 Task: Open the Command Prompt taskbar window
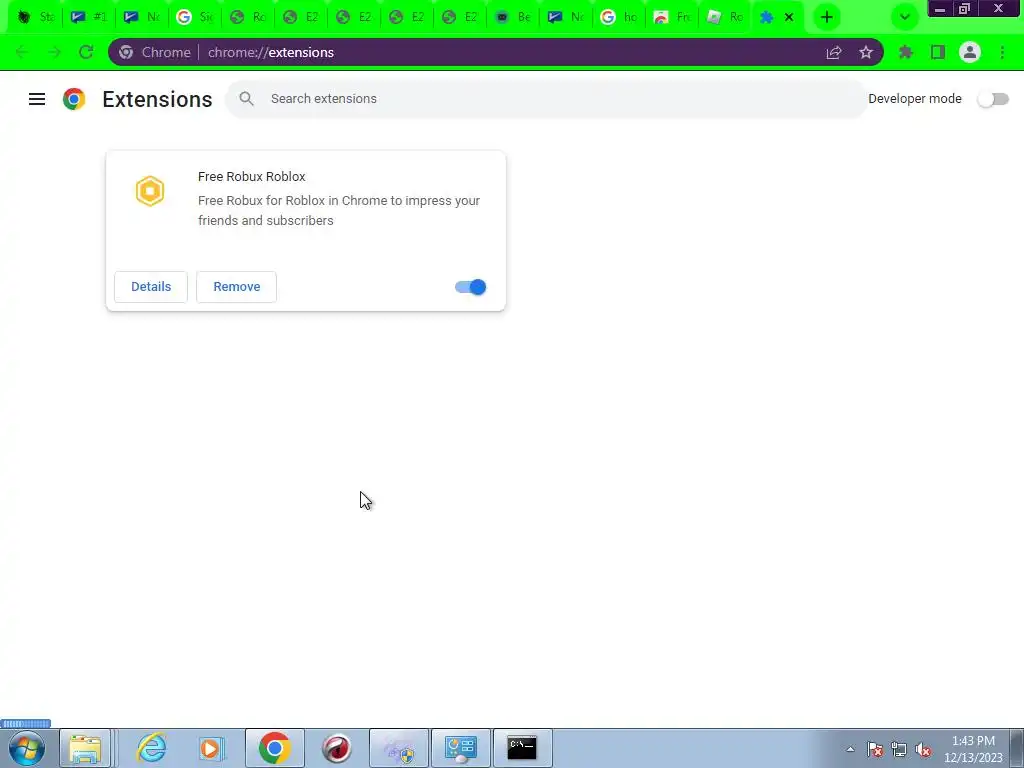point(522,748)
